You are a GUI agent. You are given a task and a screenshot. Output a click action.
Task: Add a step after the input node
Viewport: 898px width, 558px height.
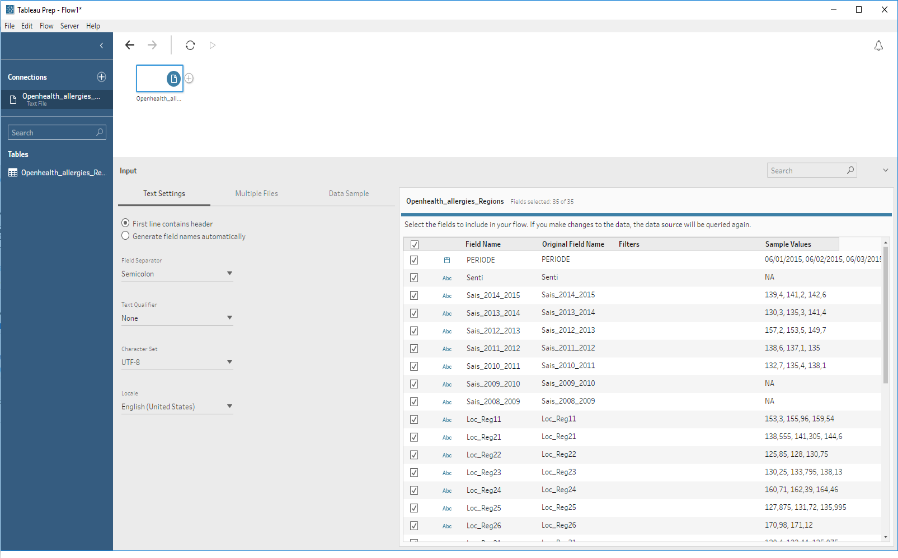click(189, 78)
